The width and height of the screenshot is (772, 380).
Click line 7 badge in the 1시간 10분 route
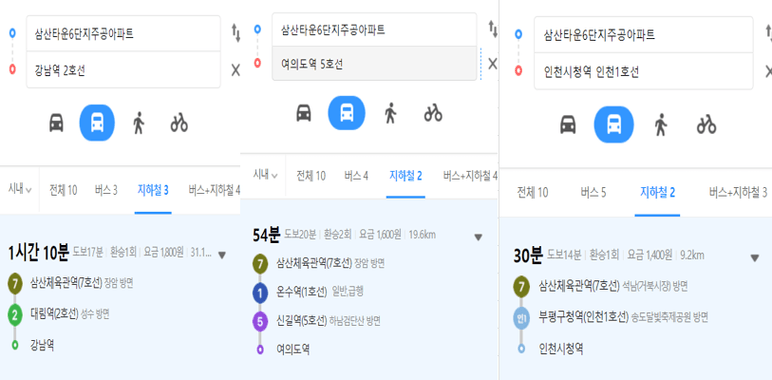click(x=15, y=284)
